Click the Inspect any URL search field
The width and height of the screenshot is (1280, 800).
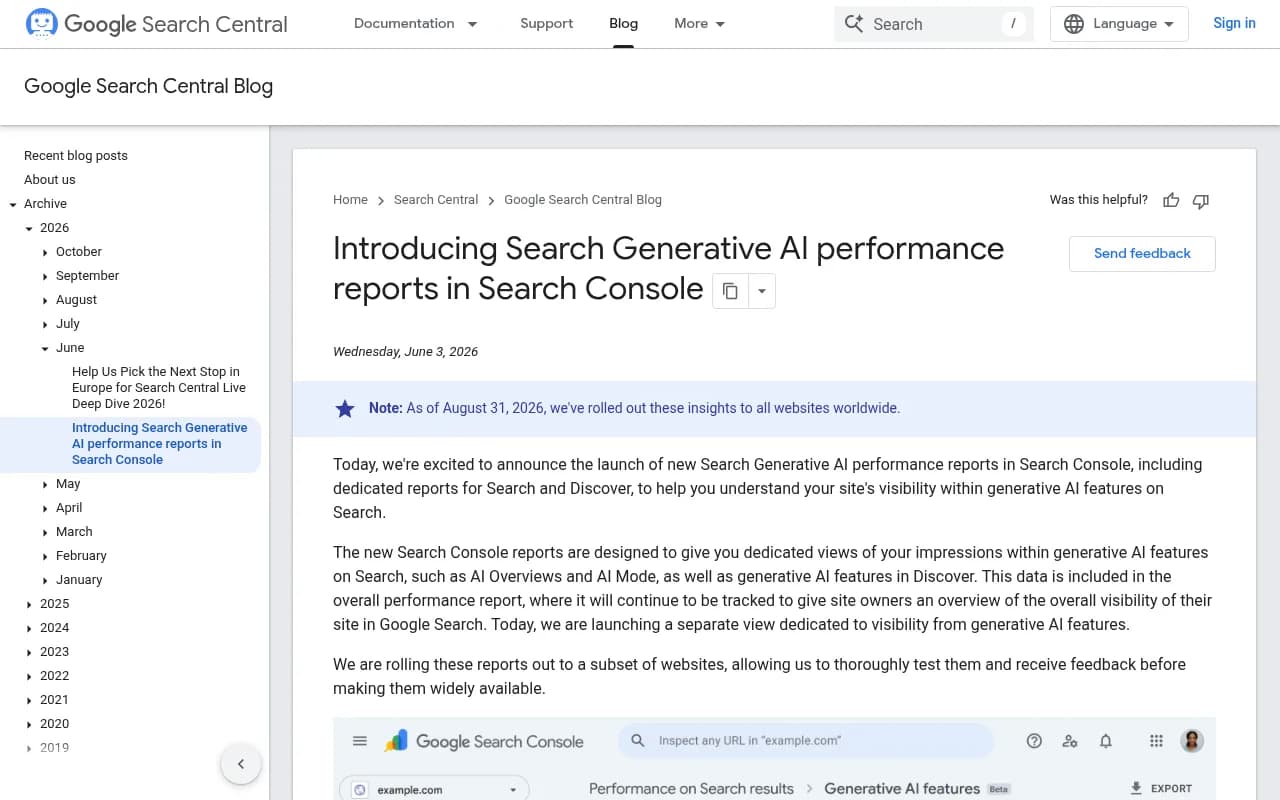[x=806, y=741]
